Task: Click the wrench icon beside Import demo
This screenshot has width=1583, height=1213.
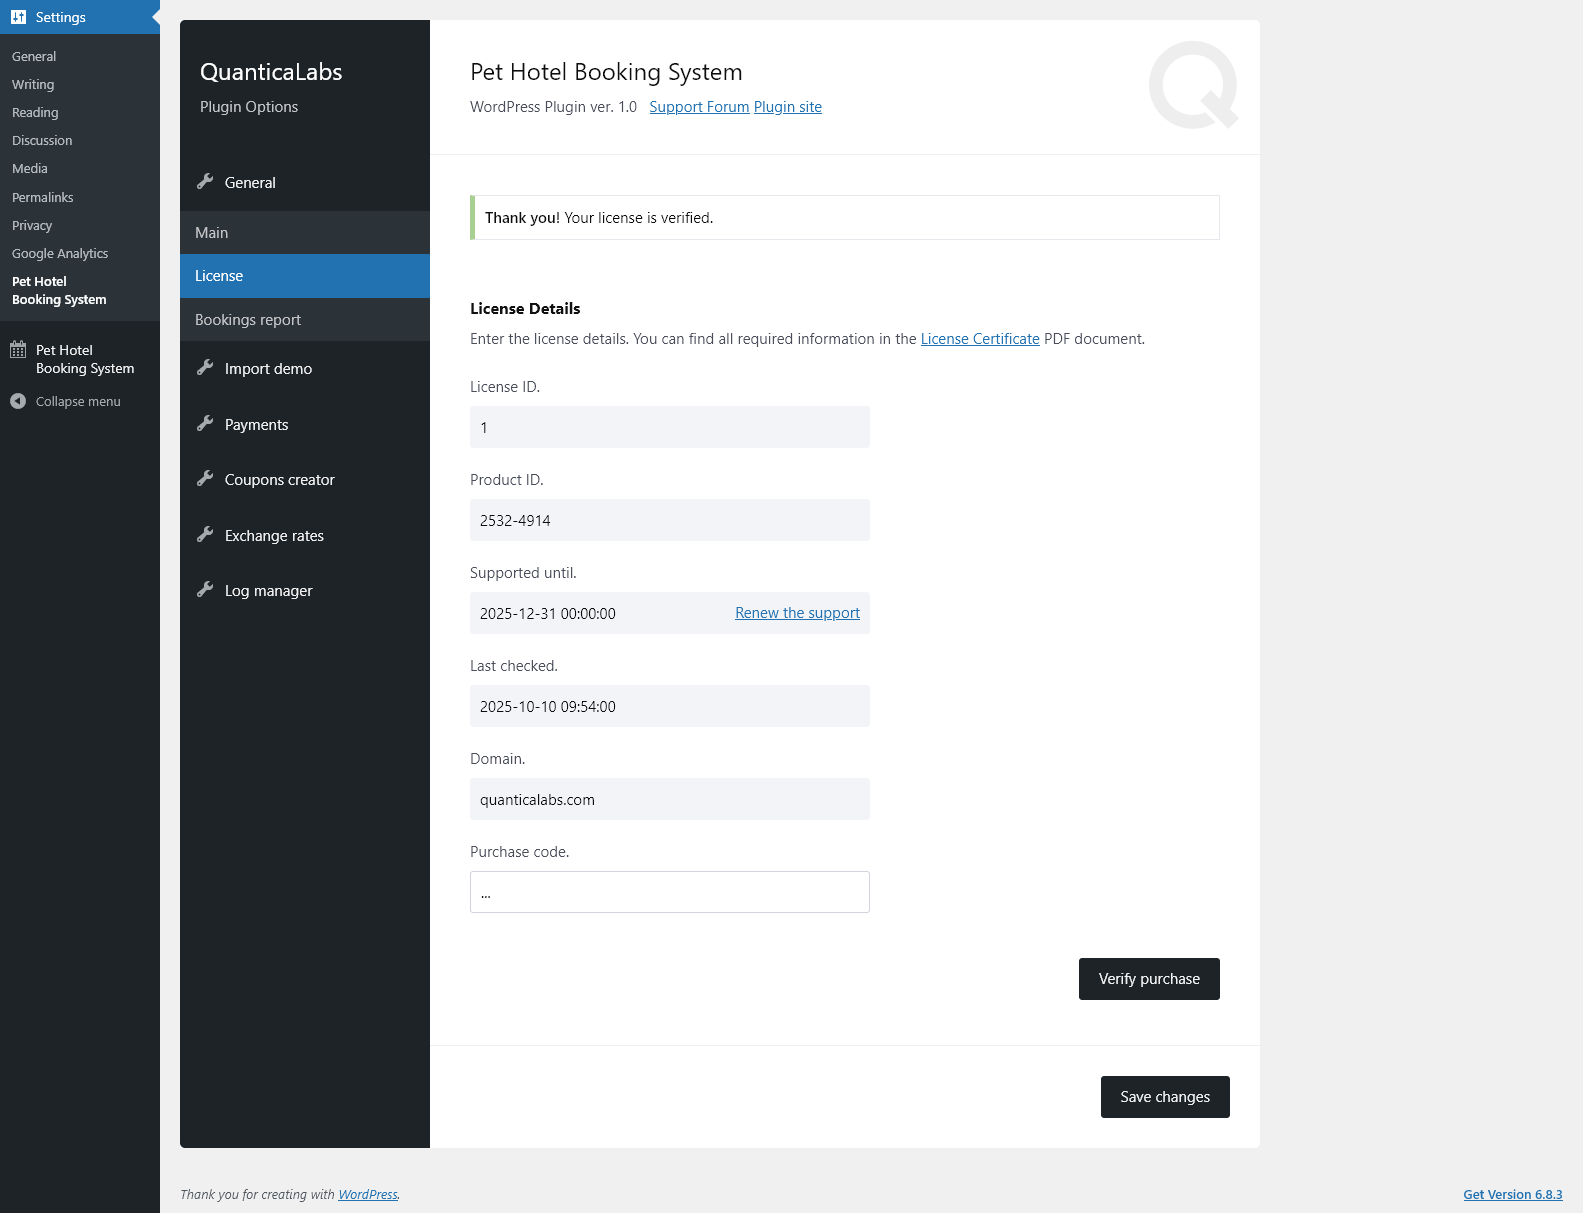Action: pyautogui.click(x=205, y=368)
